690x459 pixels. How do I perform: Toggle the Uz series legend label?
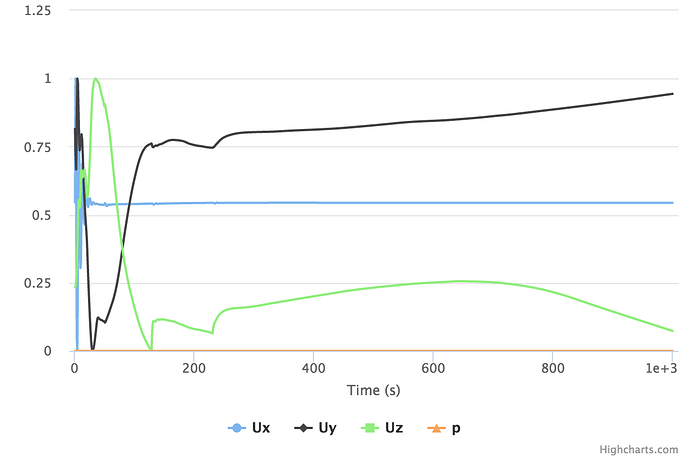click(x=395, y=428)
